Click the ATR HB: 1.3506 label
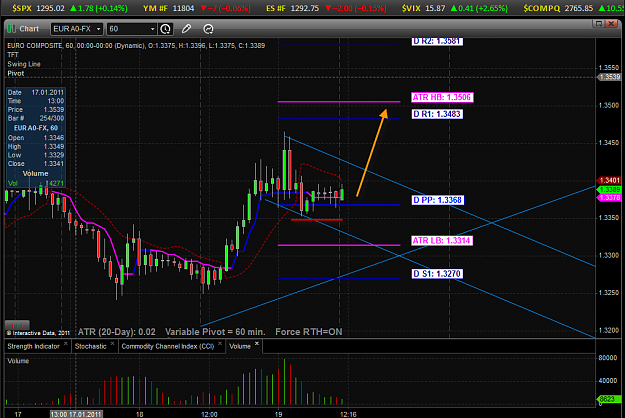Screen dimensions: 625x418 [x=442, y=97]
